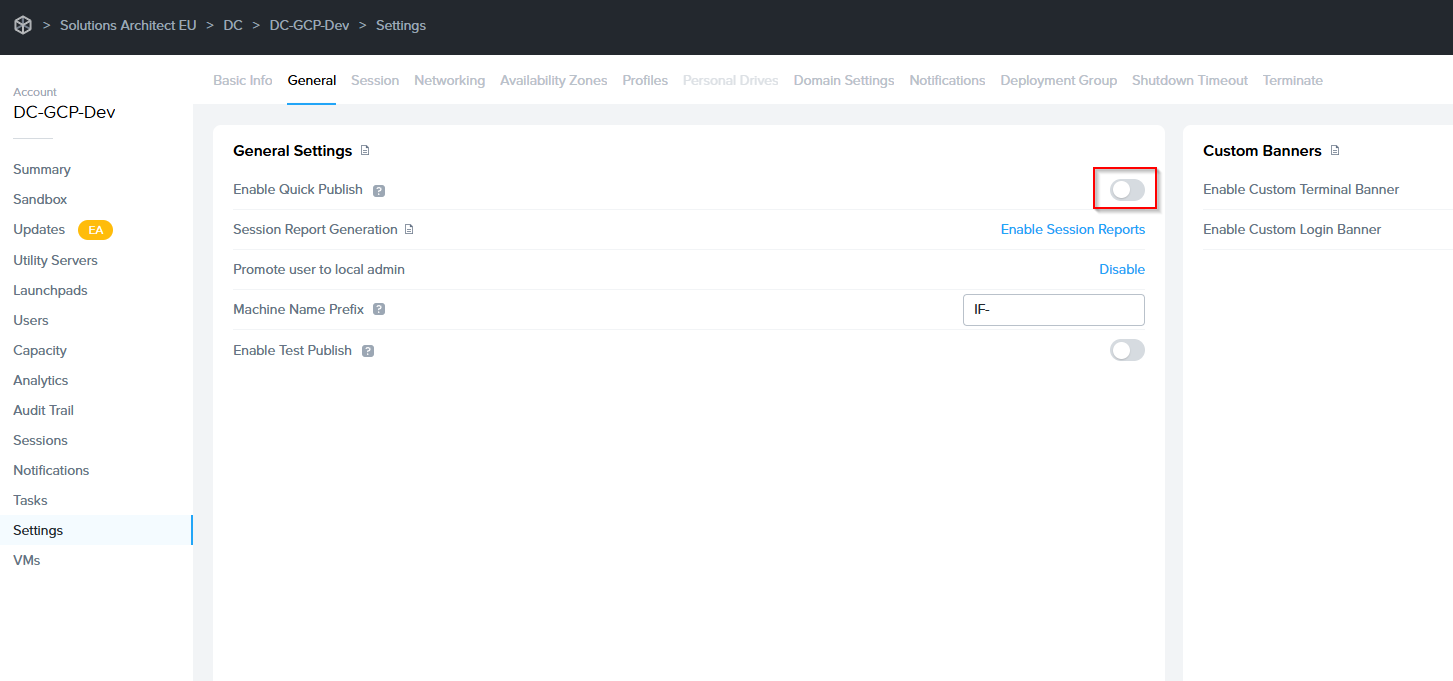1453x681 pixels.
Task: Click the Frame cube logo icon
Action: click(x=22, y=25)
